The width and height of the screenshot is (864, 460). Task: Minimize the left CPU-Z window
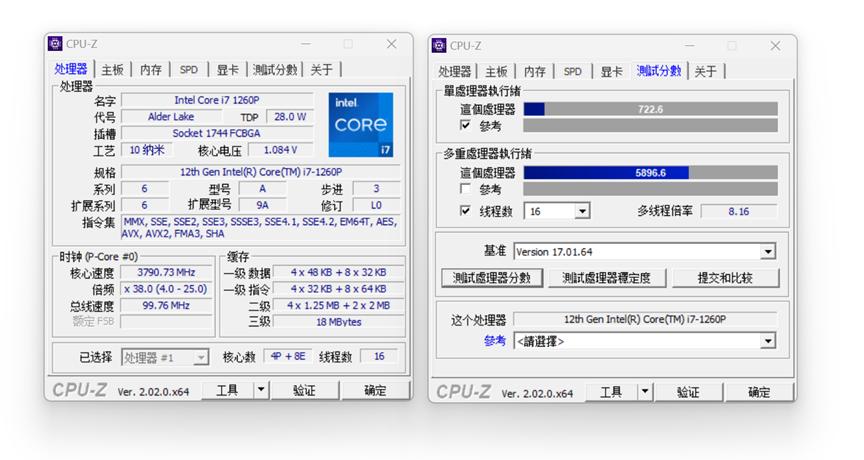[x=306, y=44]
